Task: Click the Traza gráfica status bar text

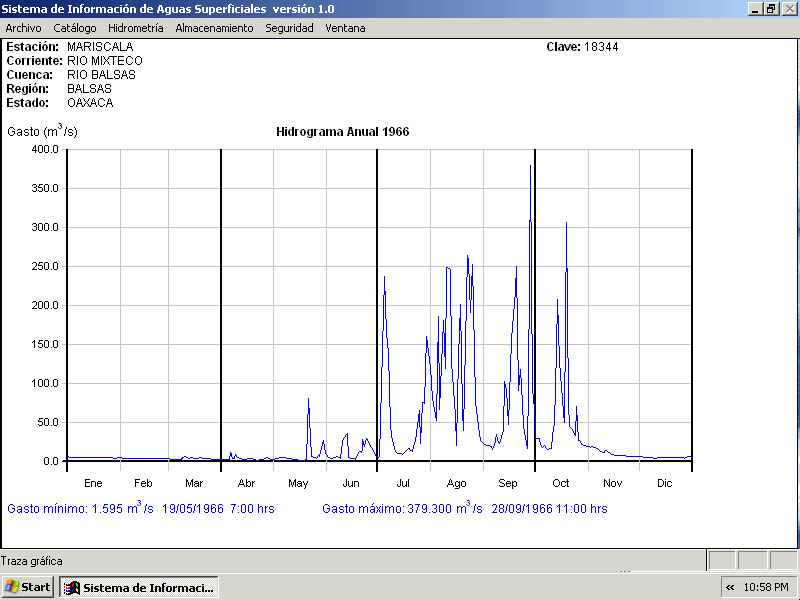Action: pyautogui.click(x=31, y=561)
